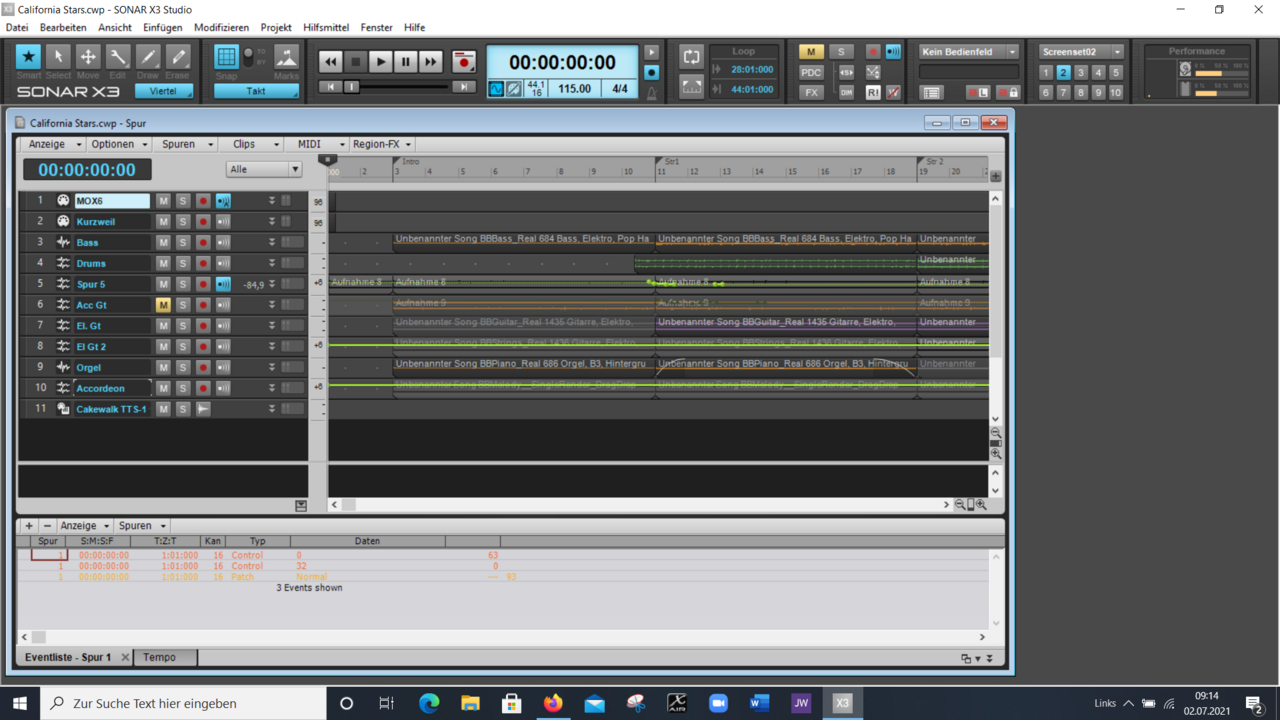
Task: Click the minus button in event list
Action: [x=47, y=525]
